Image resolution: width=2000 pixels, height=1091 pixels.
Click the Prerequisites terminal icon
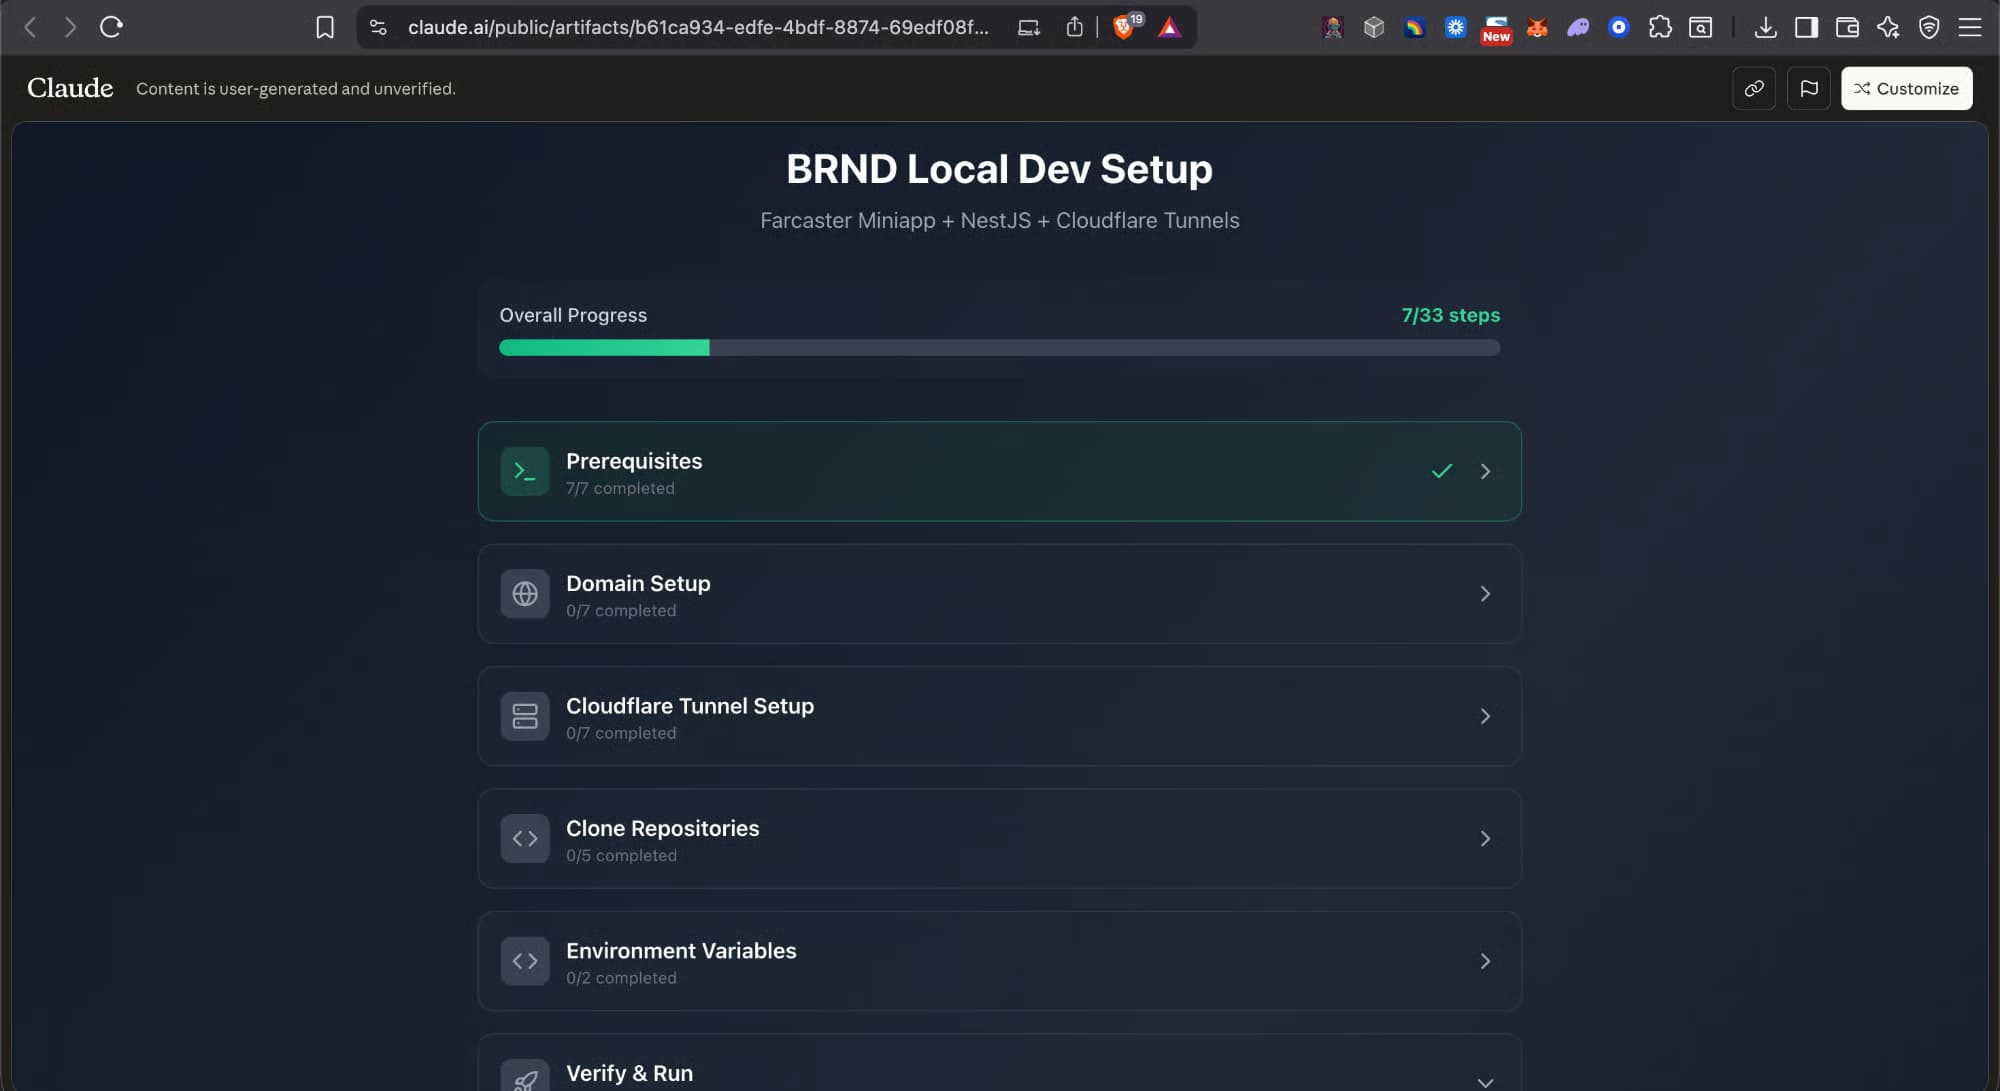pos(524,471)
